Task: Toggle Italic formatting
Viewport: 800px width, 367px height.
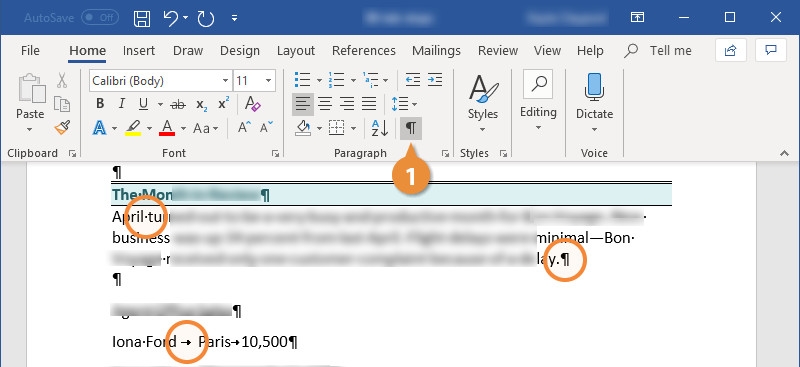Action: coord(121,104)
